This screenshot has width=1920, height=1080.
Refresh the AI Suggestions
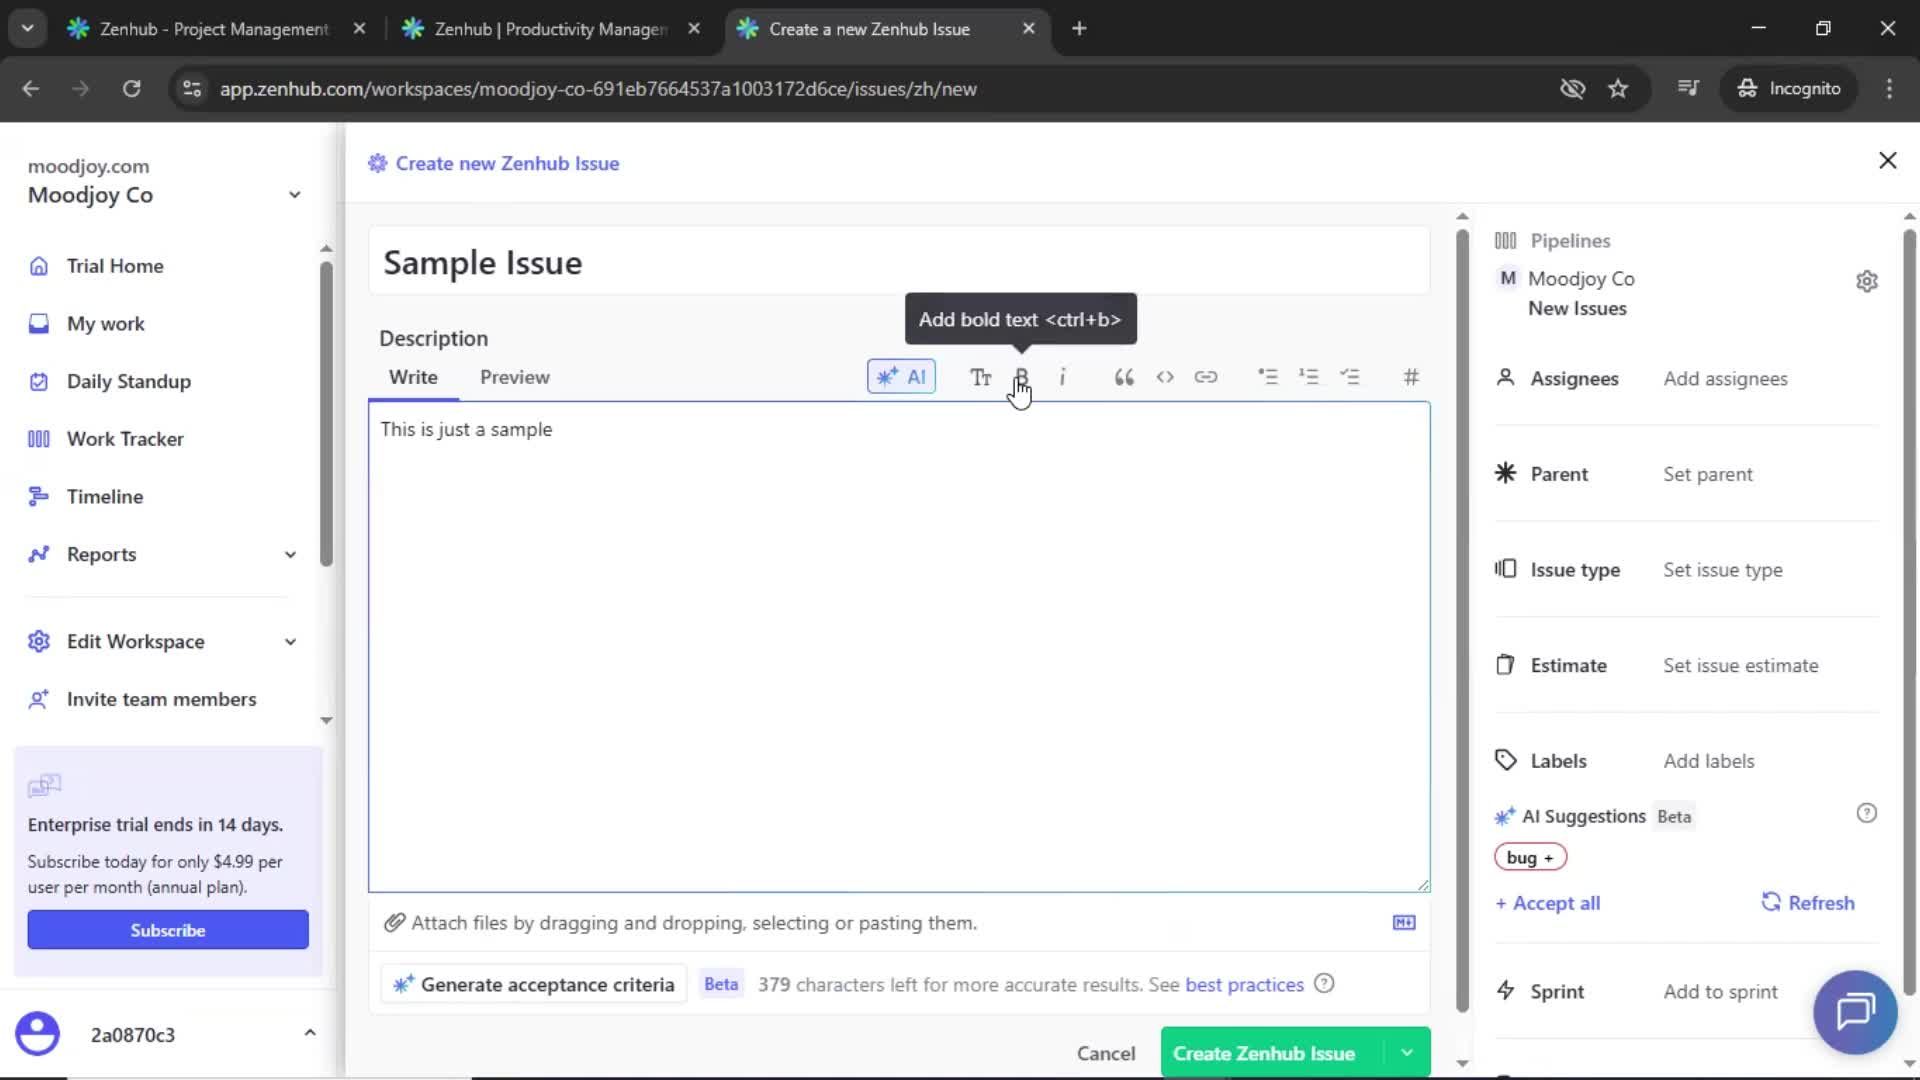[1808, 902]
